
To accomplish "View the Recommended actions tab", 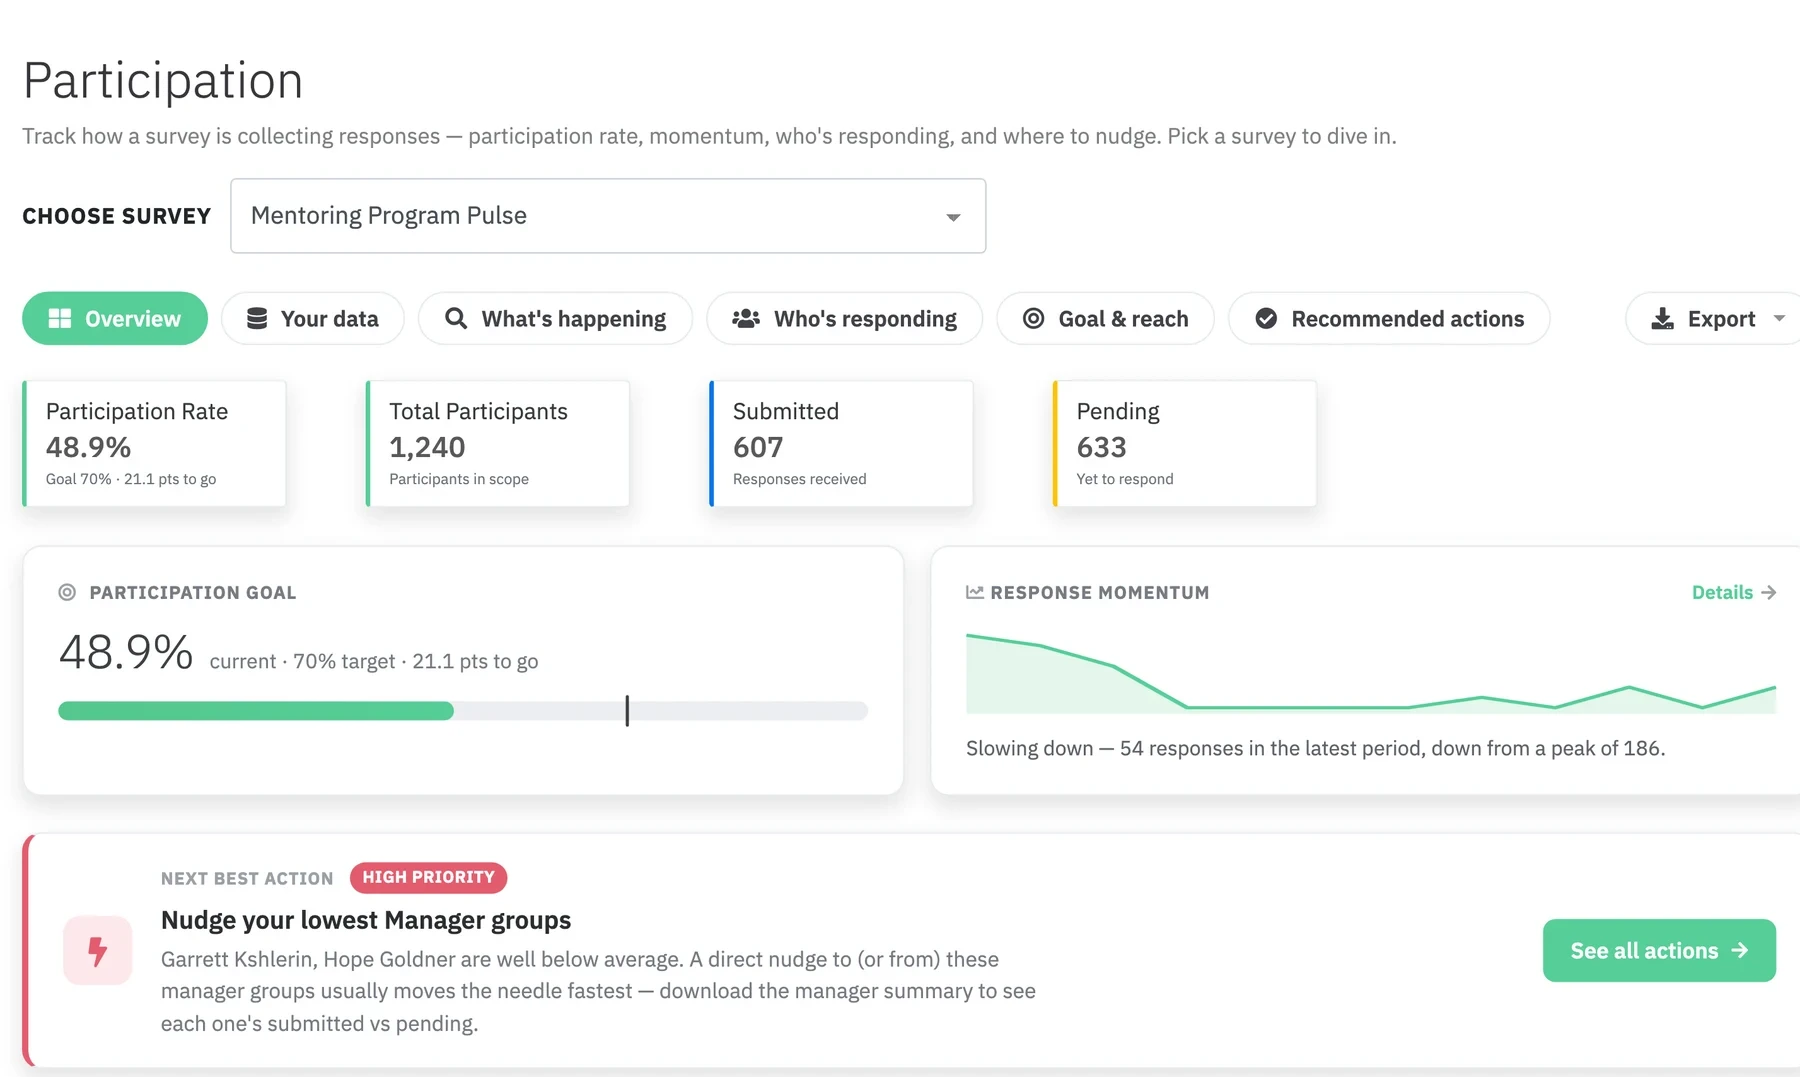I will click(1389, 318).
